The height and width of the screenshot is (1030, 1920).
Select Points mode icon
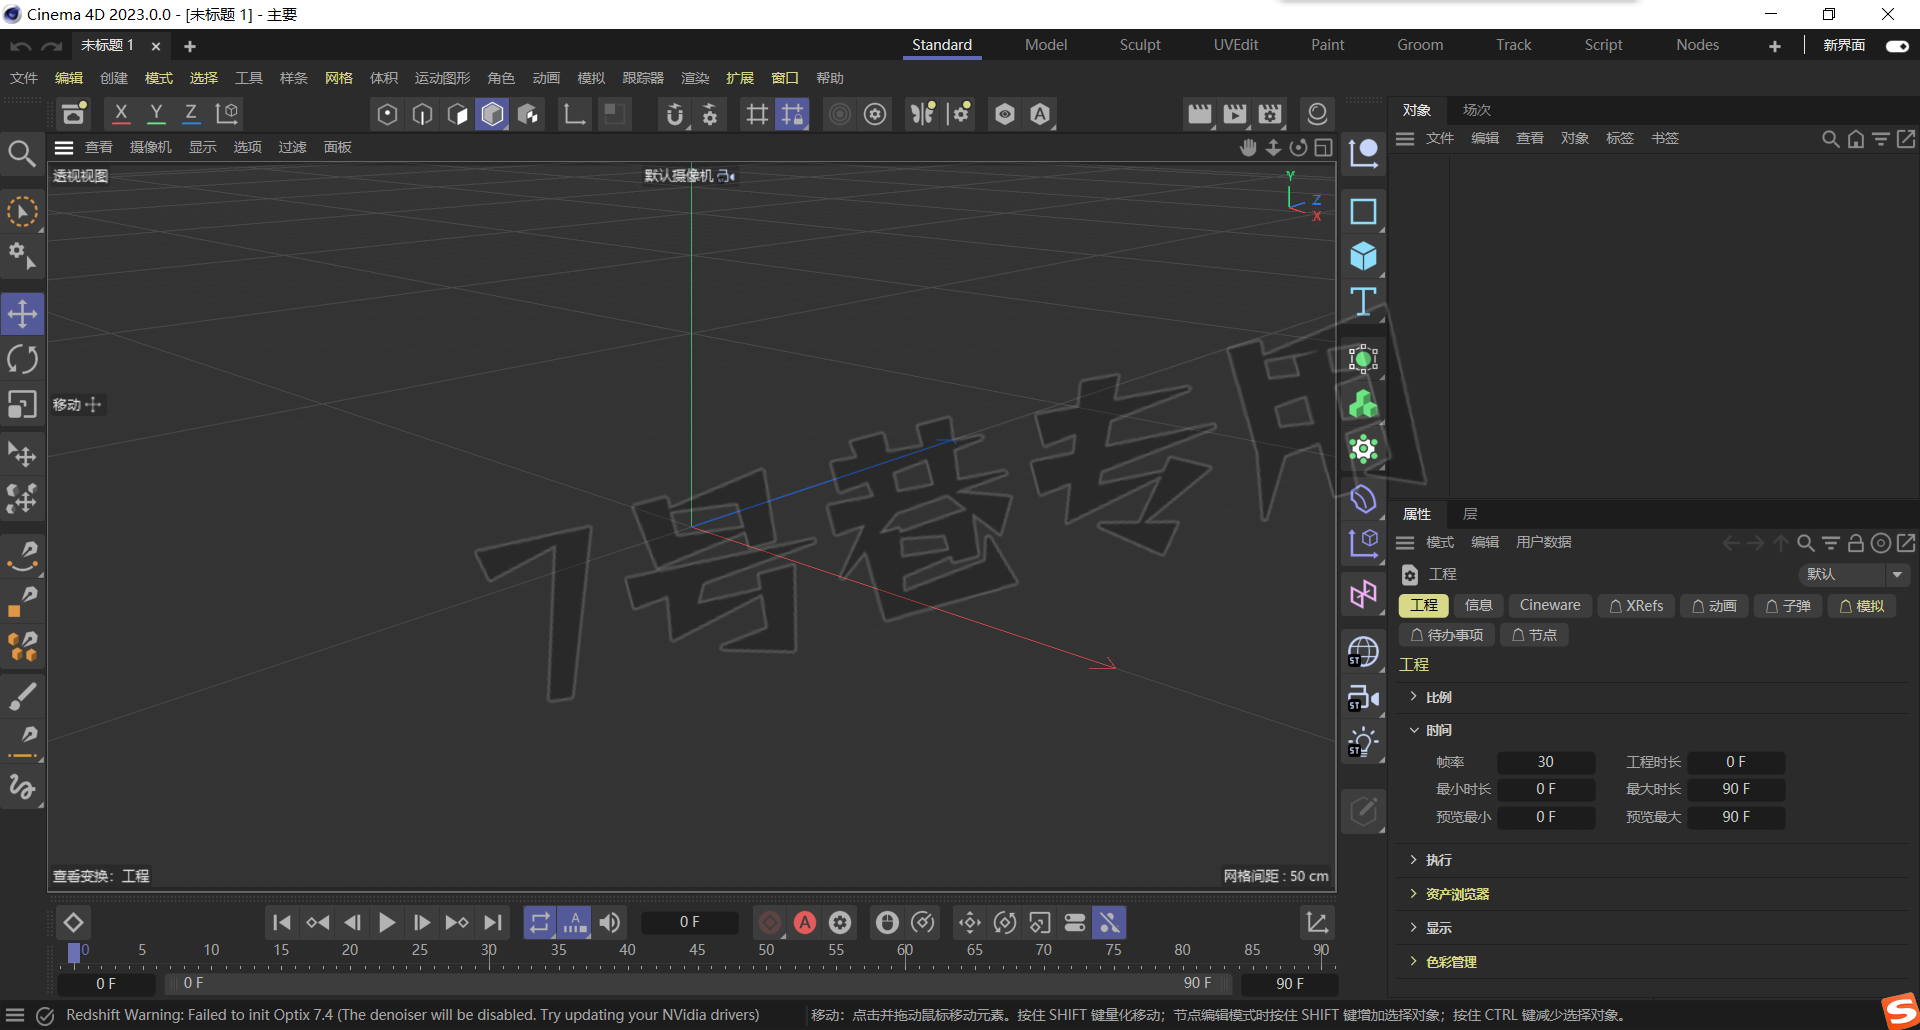[x=387, y=114]
